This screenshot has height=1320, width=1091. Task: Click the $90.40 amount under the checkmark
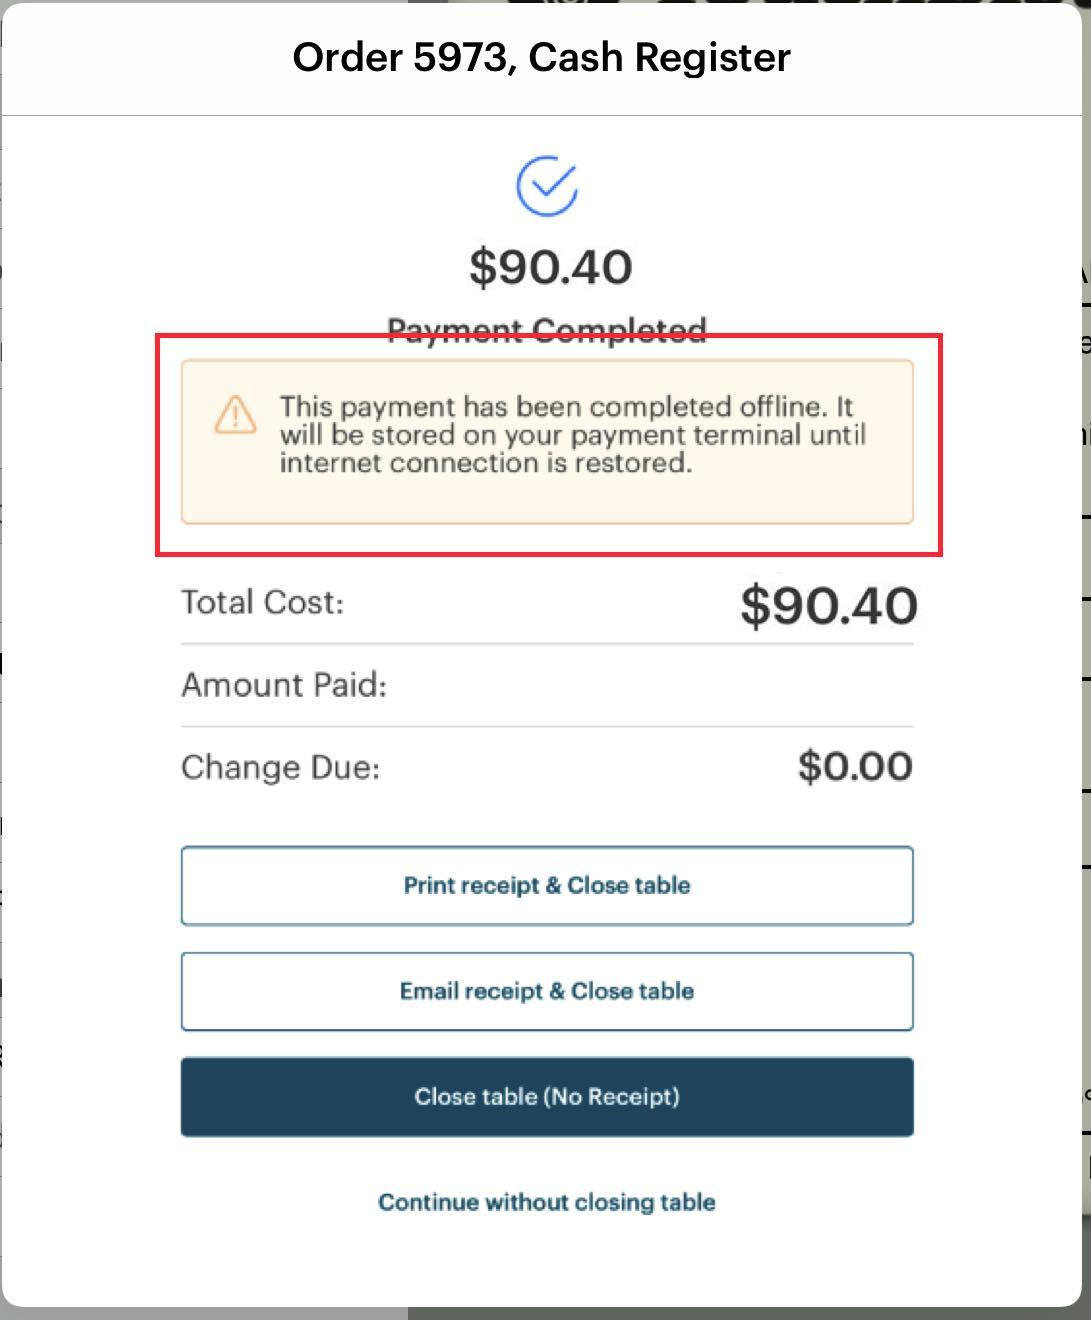pyautogui.click(x=548, y=267)
